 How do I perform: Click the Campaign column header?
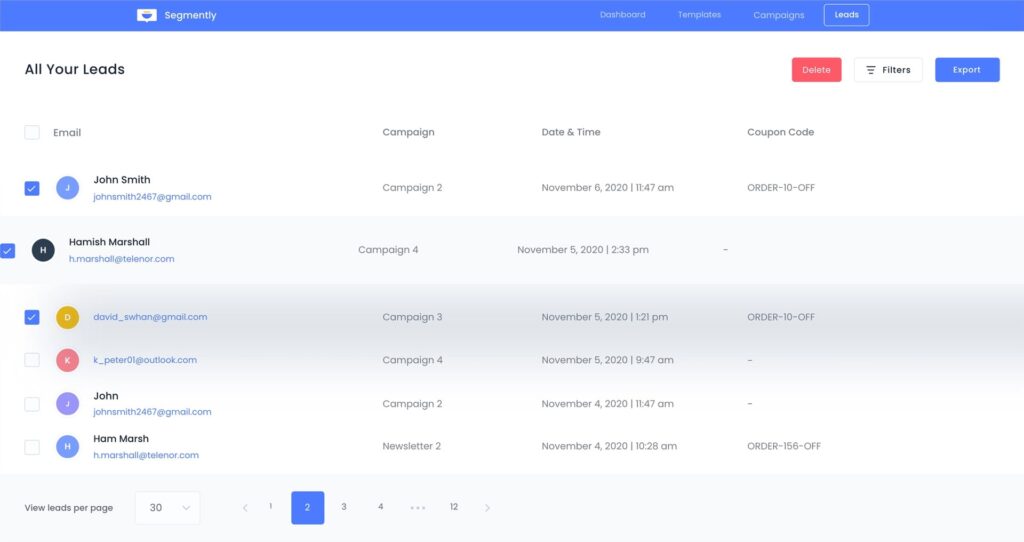[408, 132]
